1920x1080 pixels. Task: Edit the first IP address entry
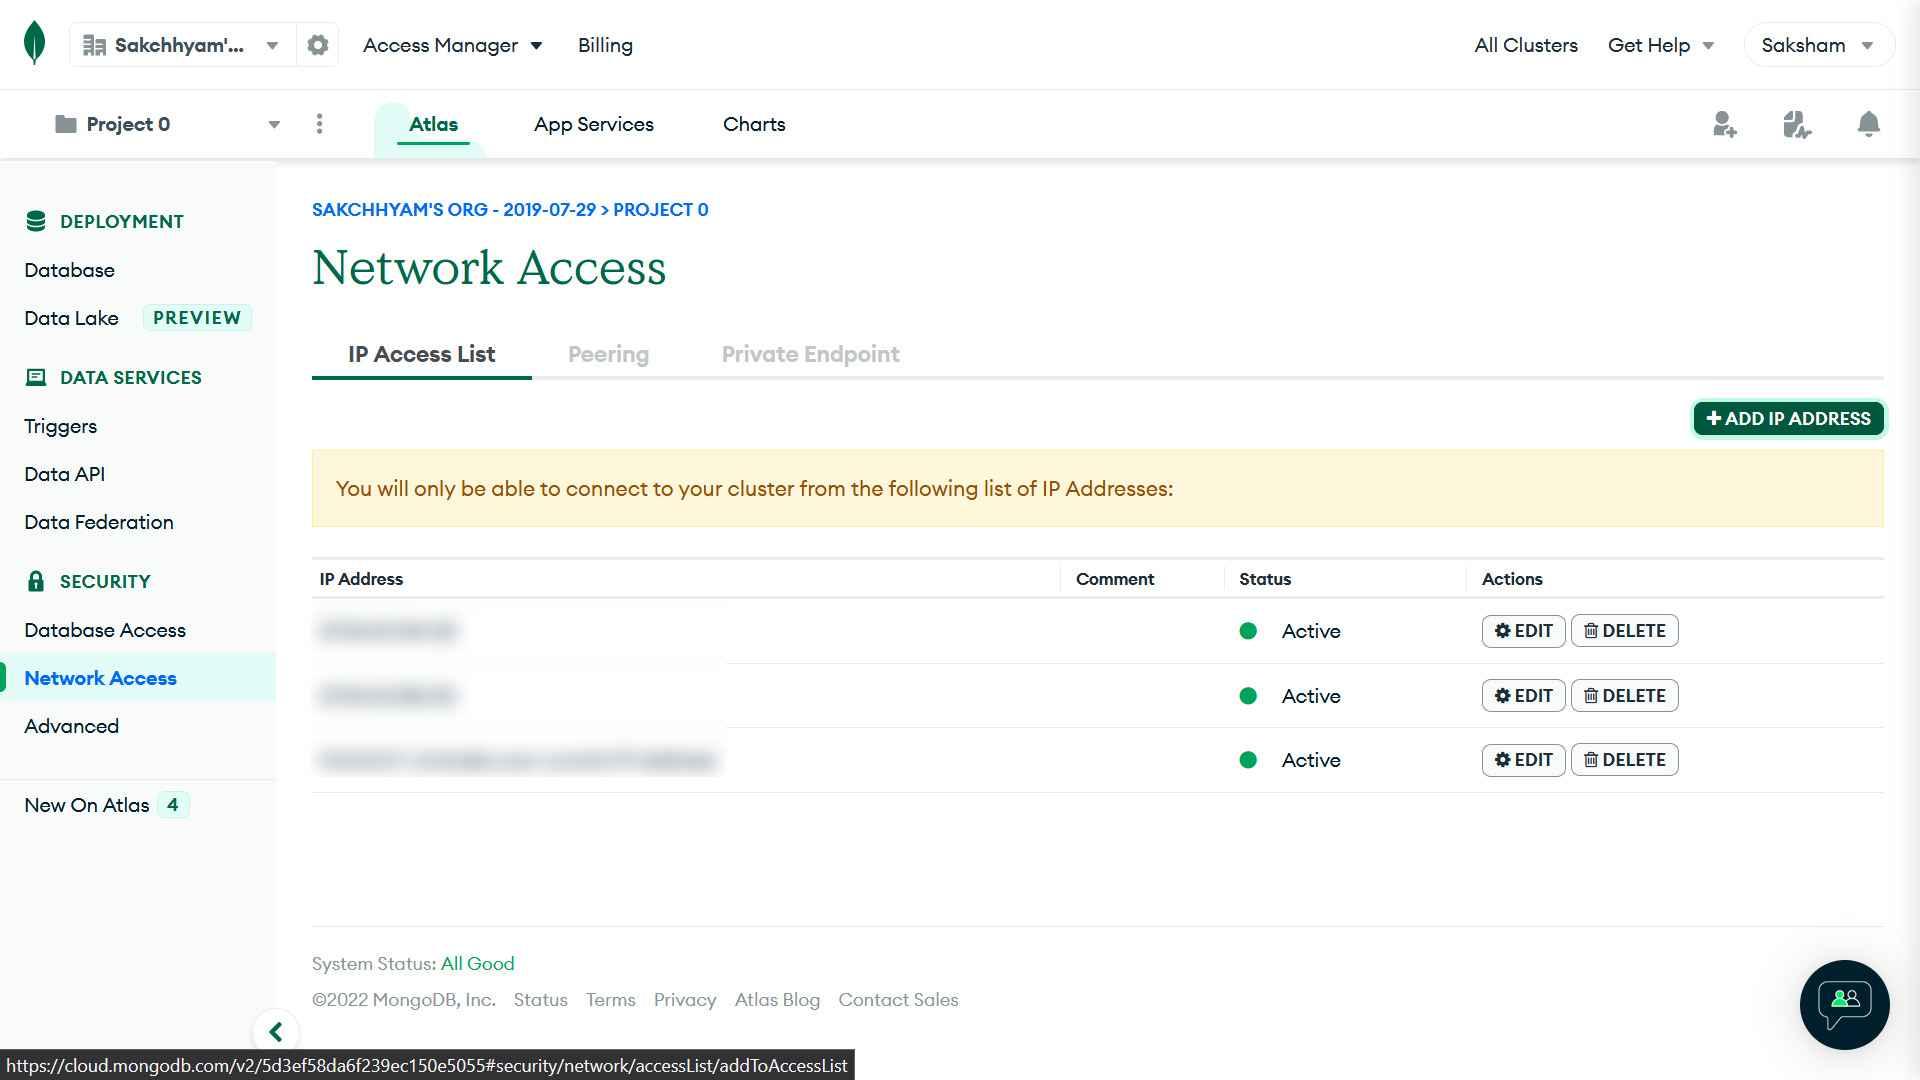[1523, 631]
